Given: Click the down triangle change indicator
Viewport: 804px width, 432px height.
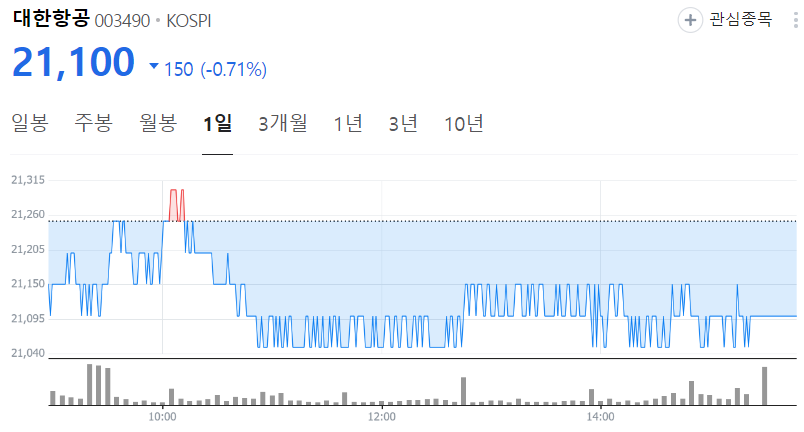Looking at the screenshot, I should [154, 66].
